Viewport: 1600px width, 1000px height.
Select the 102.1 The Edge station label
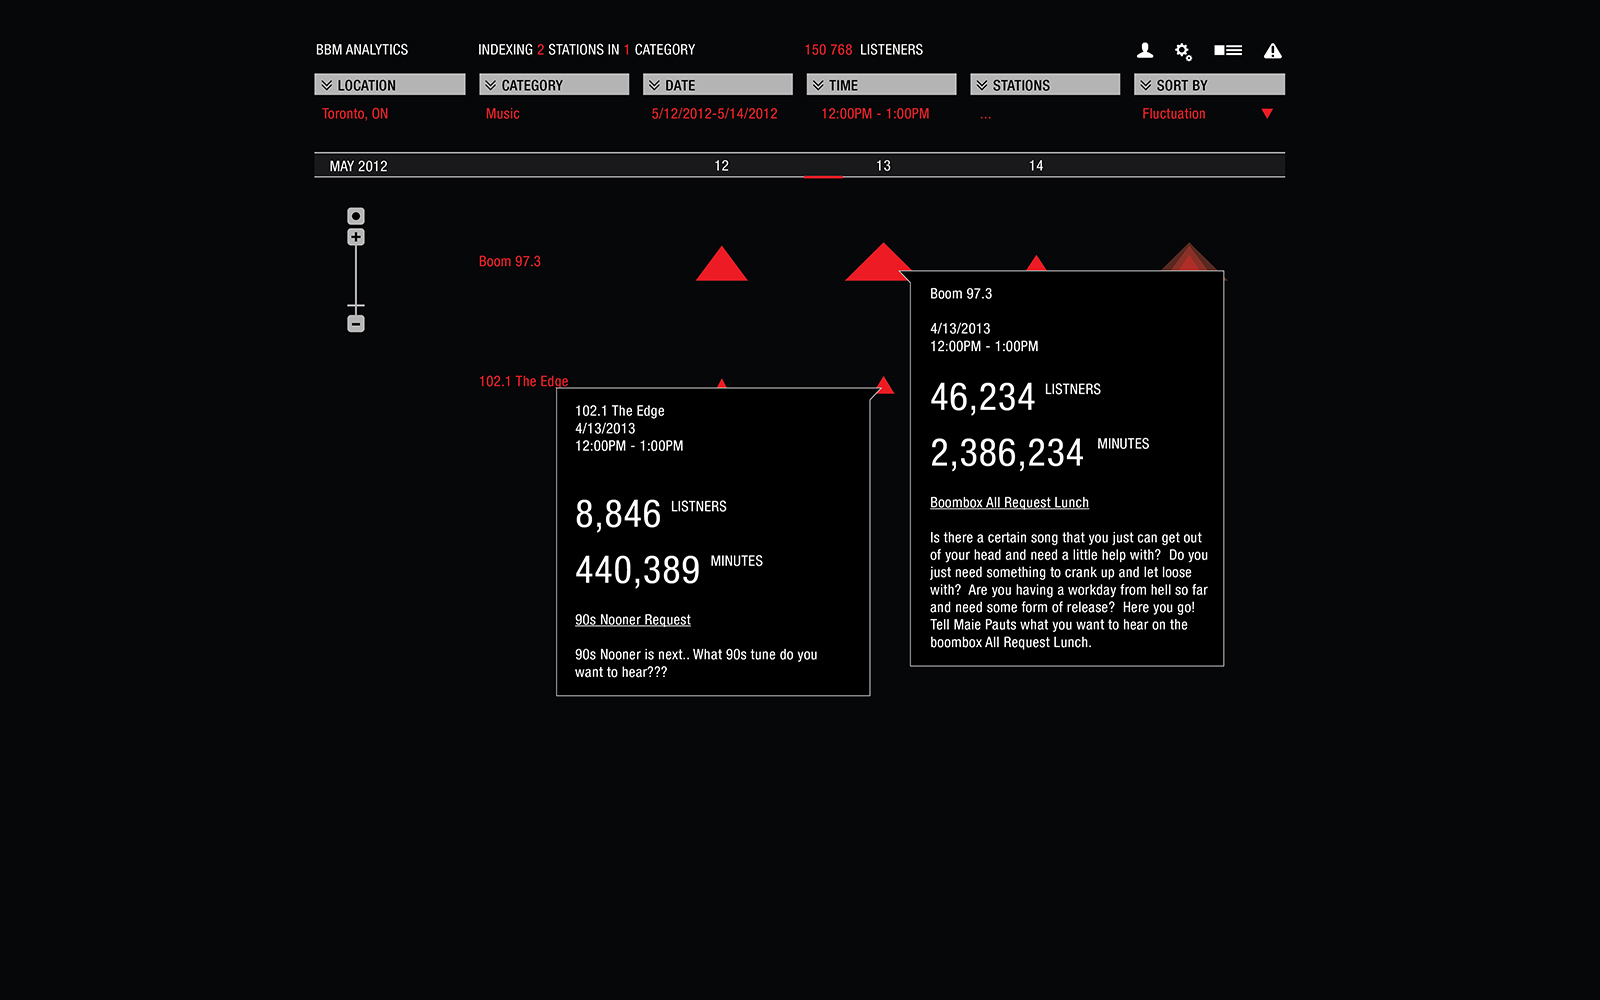[523, 381]
